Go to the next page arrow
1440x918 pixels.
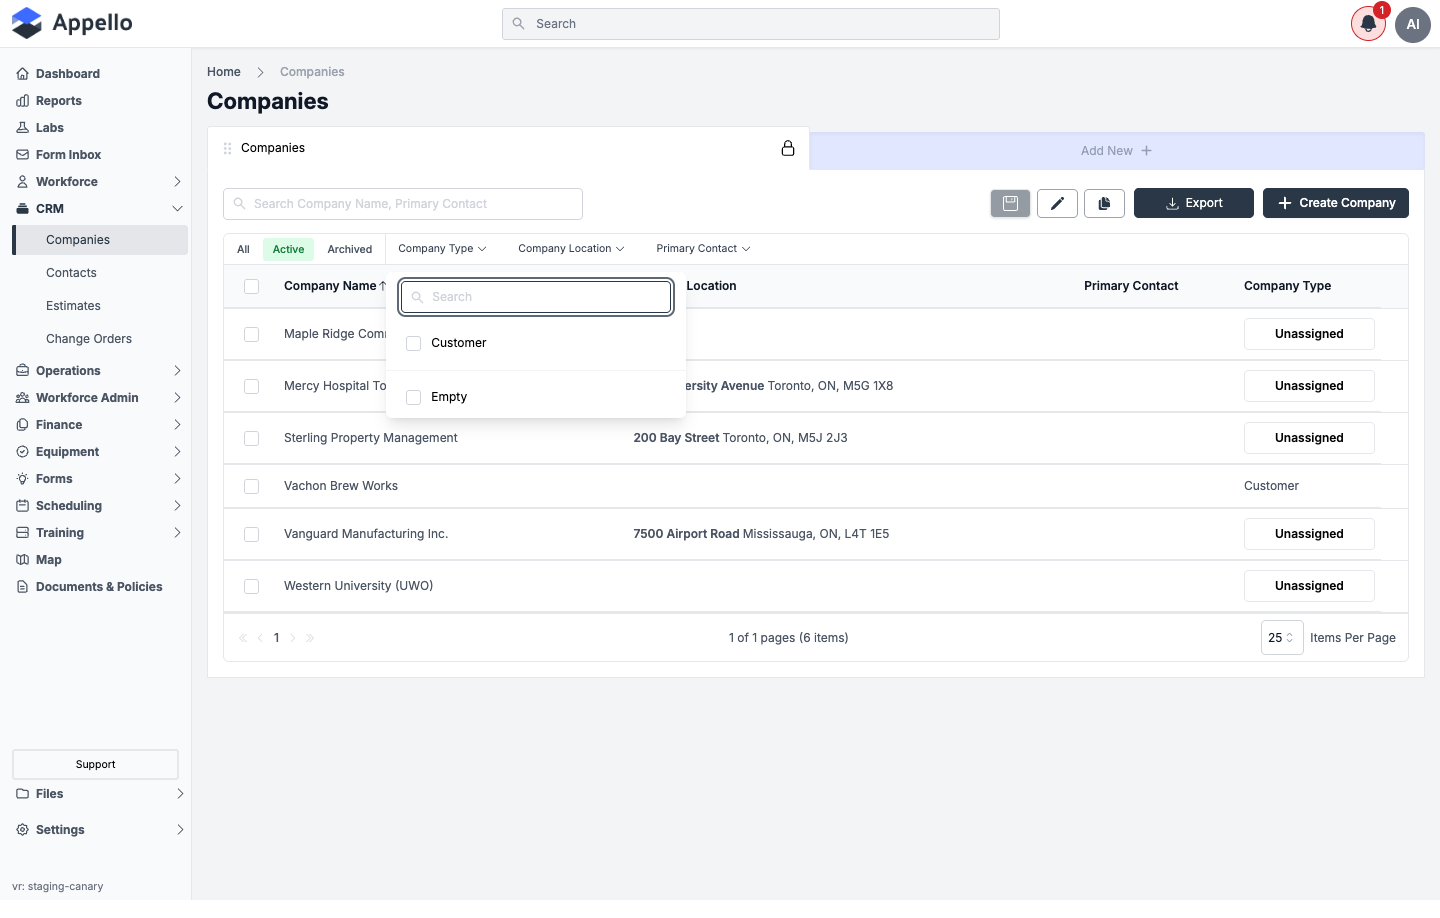[x=293, y=638]
